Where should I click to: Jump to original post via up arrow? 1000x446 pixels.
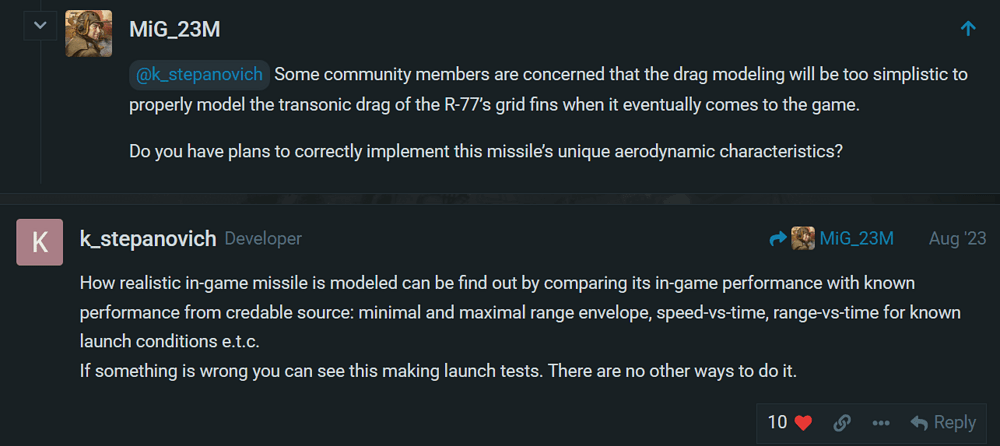tap(968, 28)
